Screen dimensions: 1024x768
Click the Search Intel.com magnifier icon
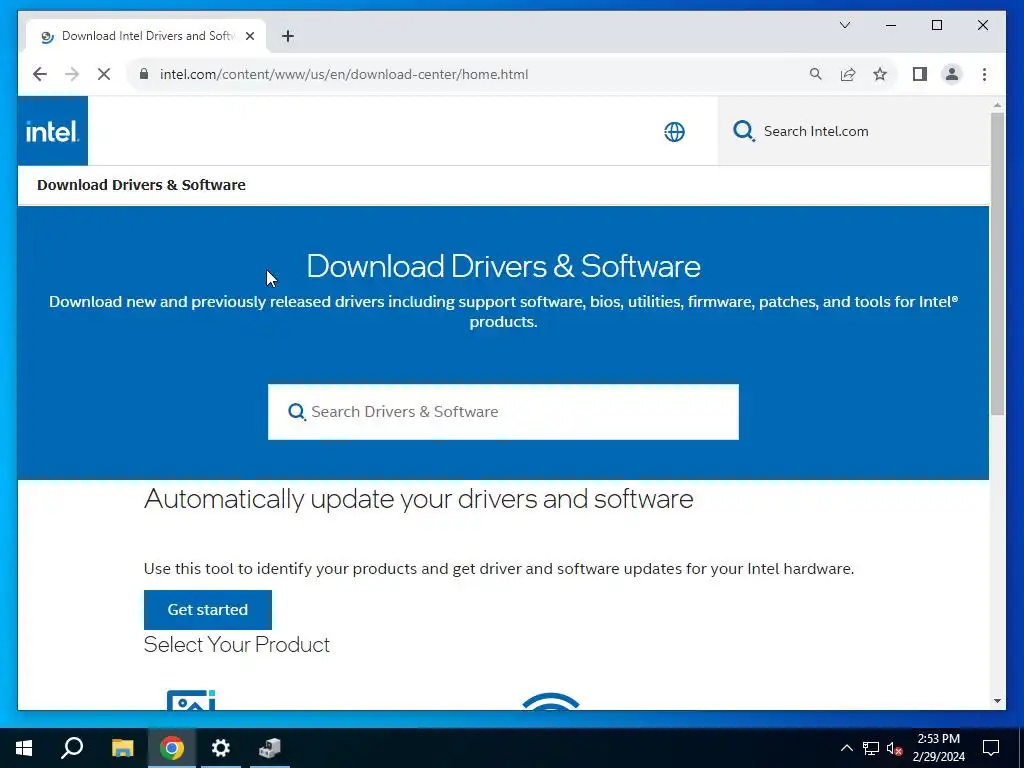pos(743,131)
